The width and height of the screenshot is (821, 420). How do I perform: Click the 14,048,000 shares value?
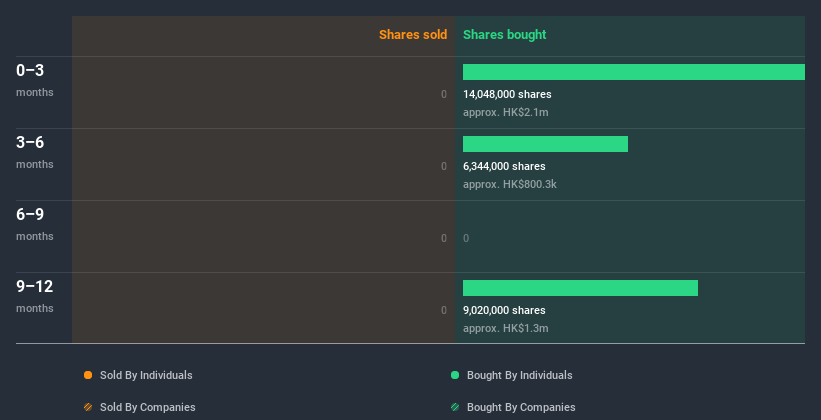coord(507,94)
